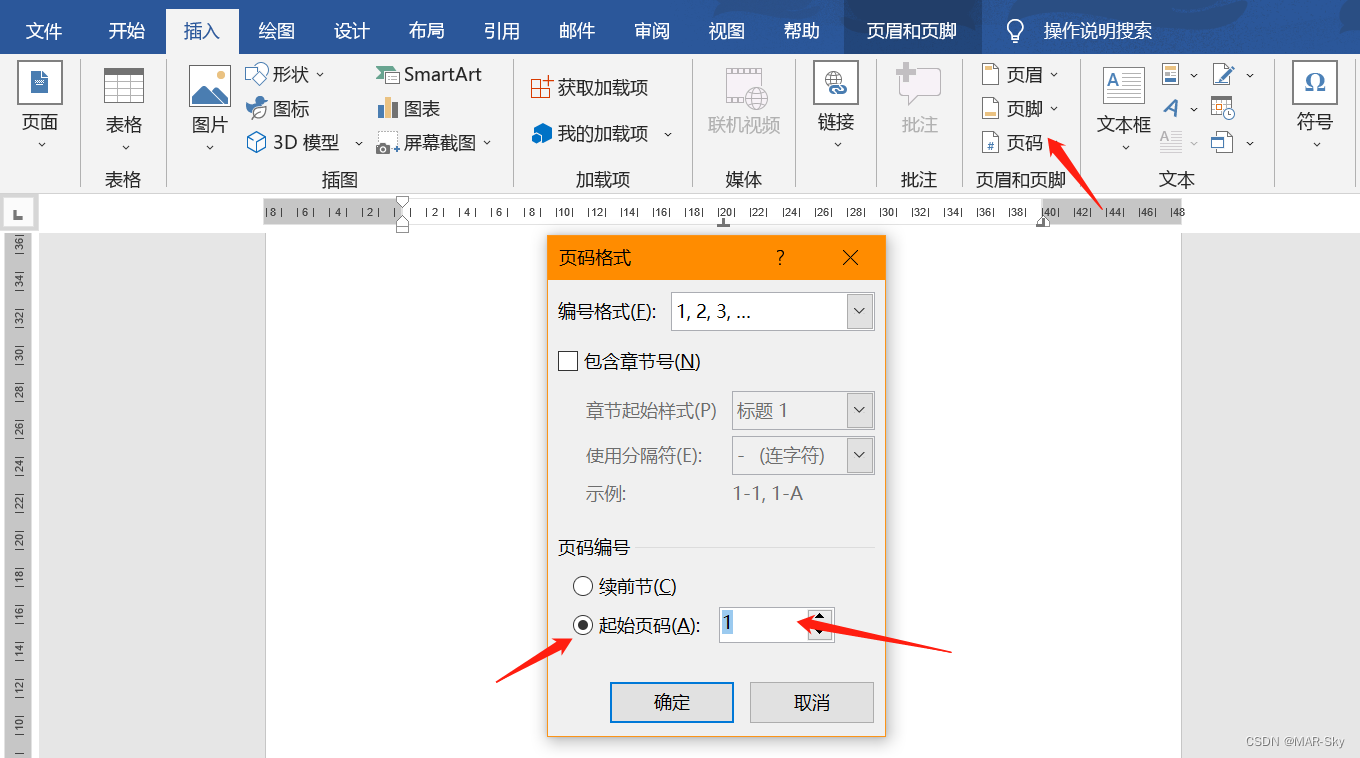Image resolution: width=1360 pixels, height=758 pixels.
Task: Click the tab selector at the ruler's left end
Action: (20, 212)
